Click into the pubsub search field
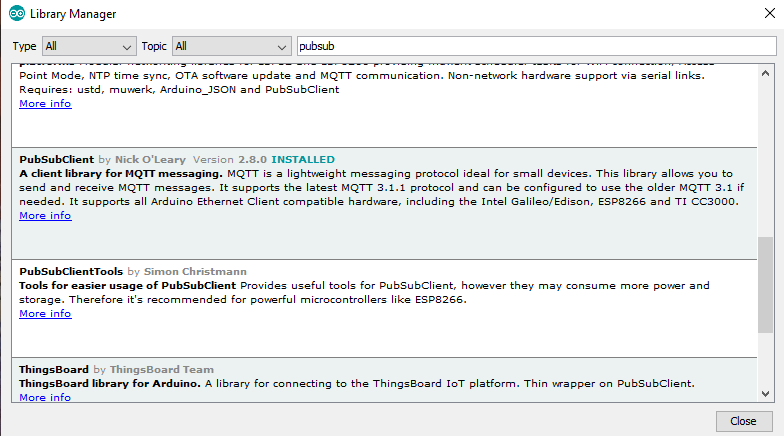 (x=536, y=46)
